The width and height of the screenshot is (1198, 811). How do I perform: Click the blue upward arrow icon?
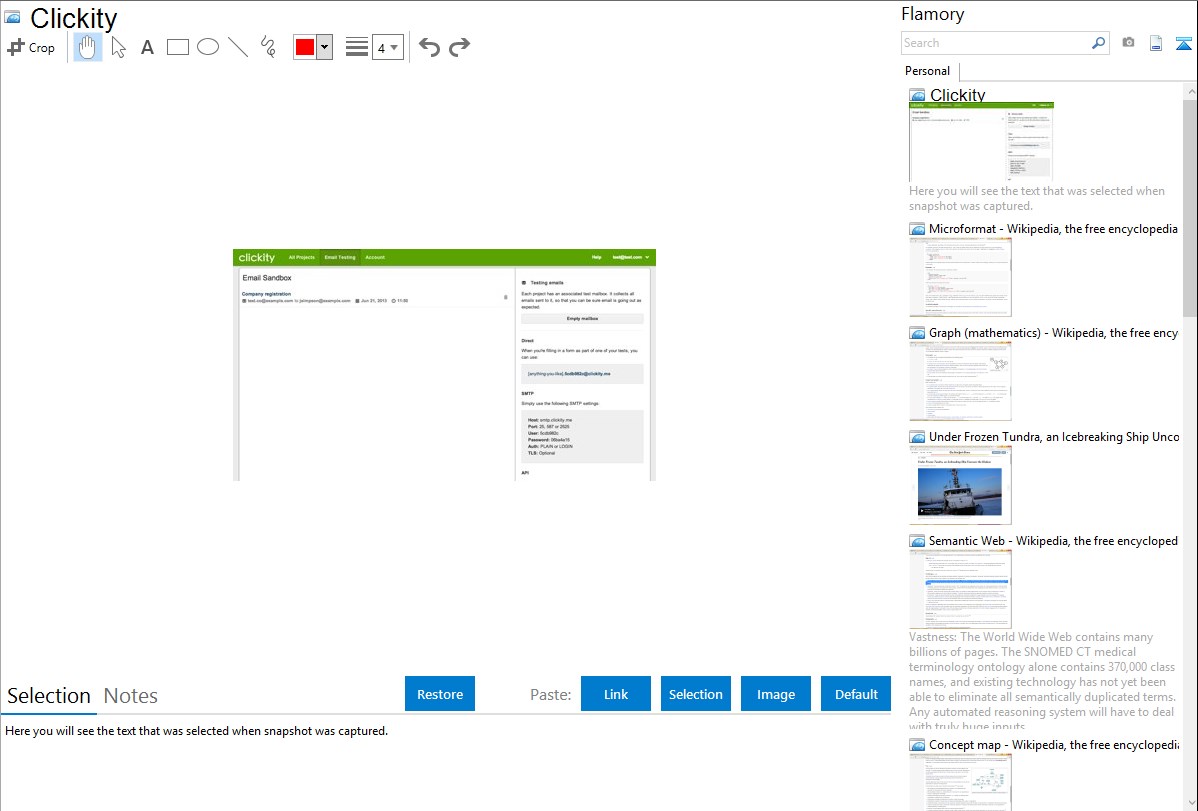tap(1183, 43)
